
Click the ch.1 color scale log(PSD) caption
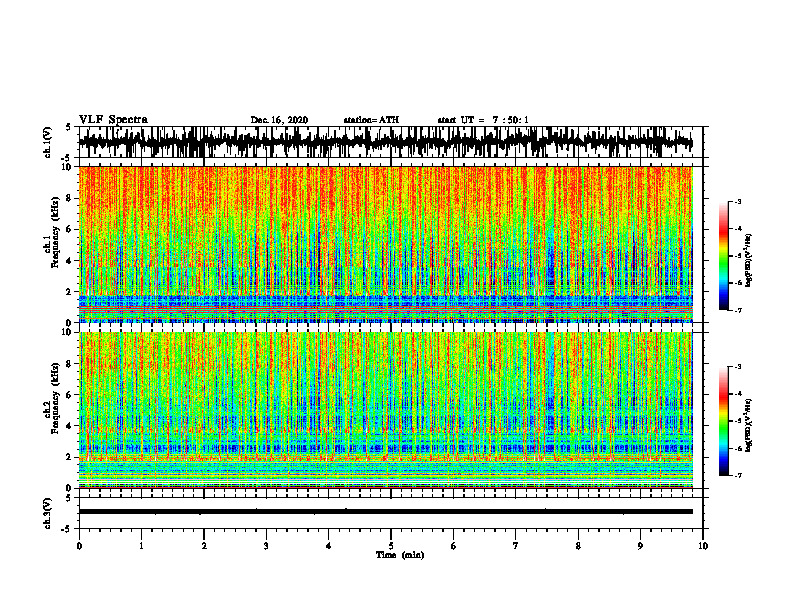(x=749, y=261)
